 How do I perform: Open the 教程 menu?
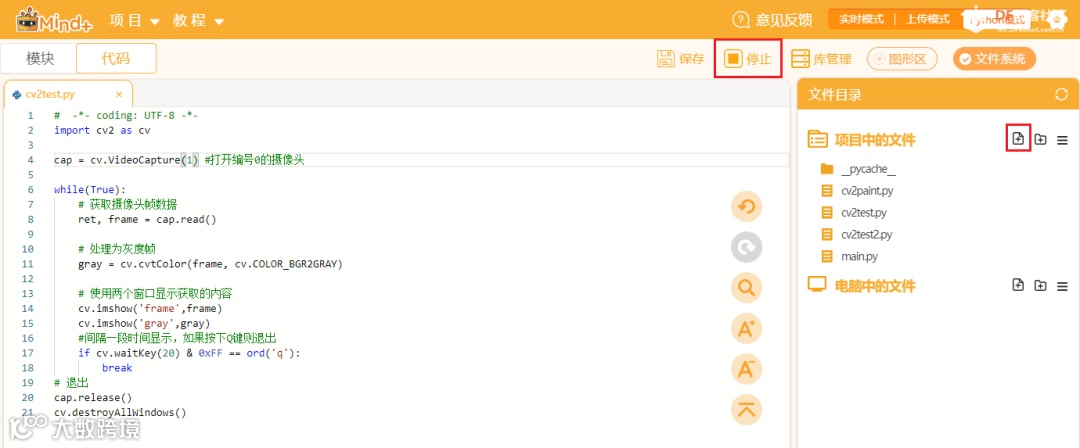[x=198, y=21]
